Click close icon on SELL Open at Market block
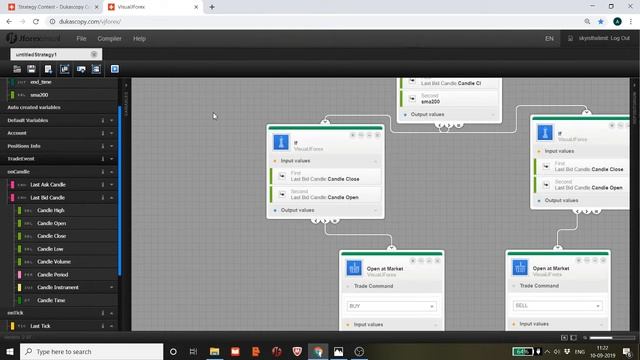Image resolution: width=640 pixels, height=360 pixels. [x=603, y=260]
